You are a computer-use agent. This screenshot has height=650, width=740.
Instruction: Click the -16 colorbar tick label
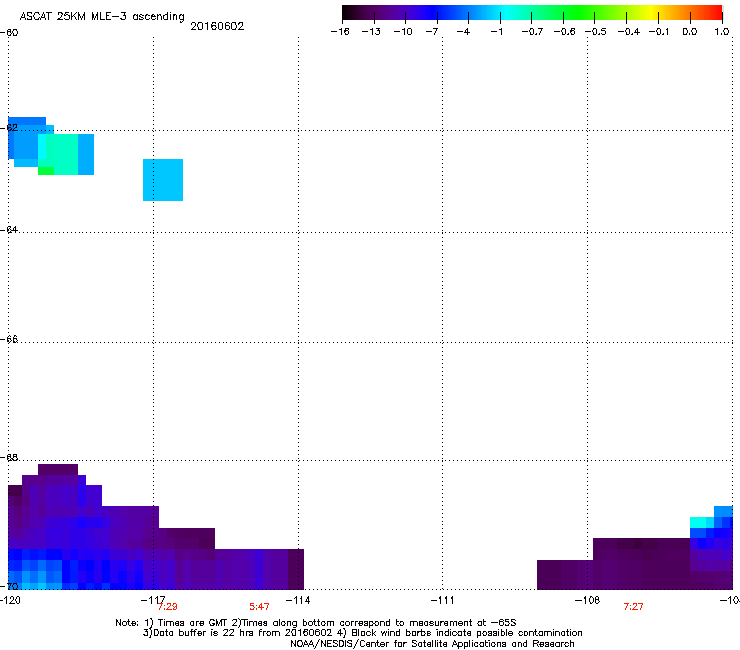coord(340,32)
